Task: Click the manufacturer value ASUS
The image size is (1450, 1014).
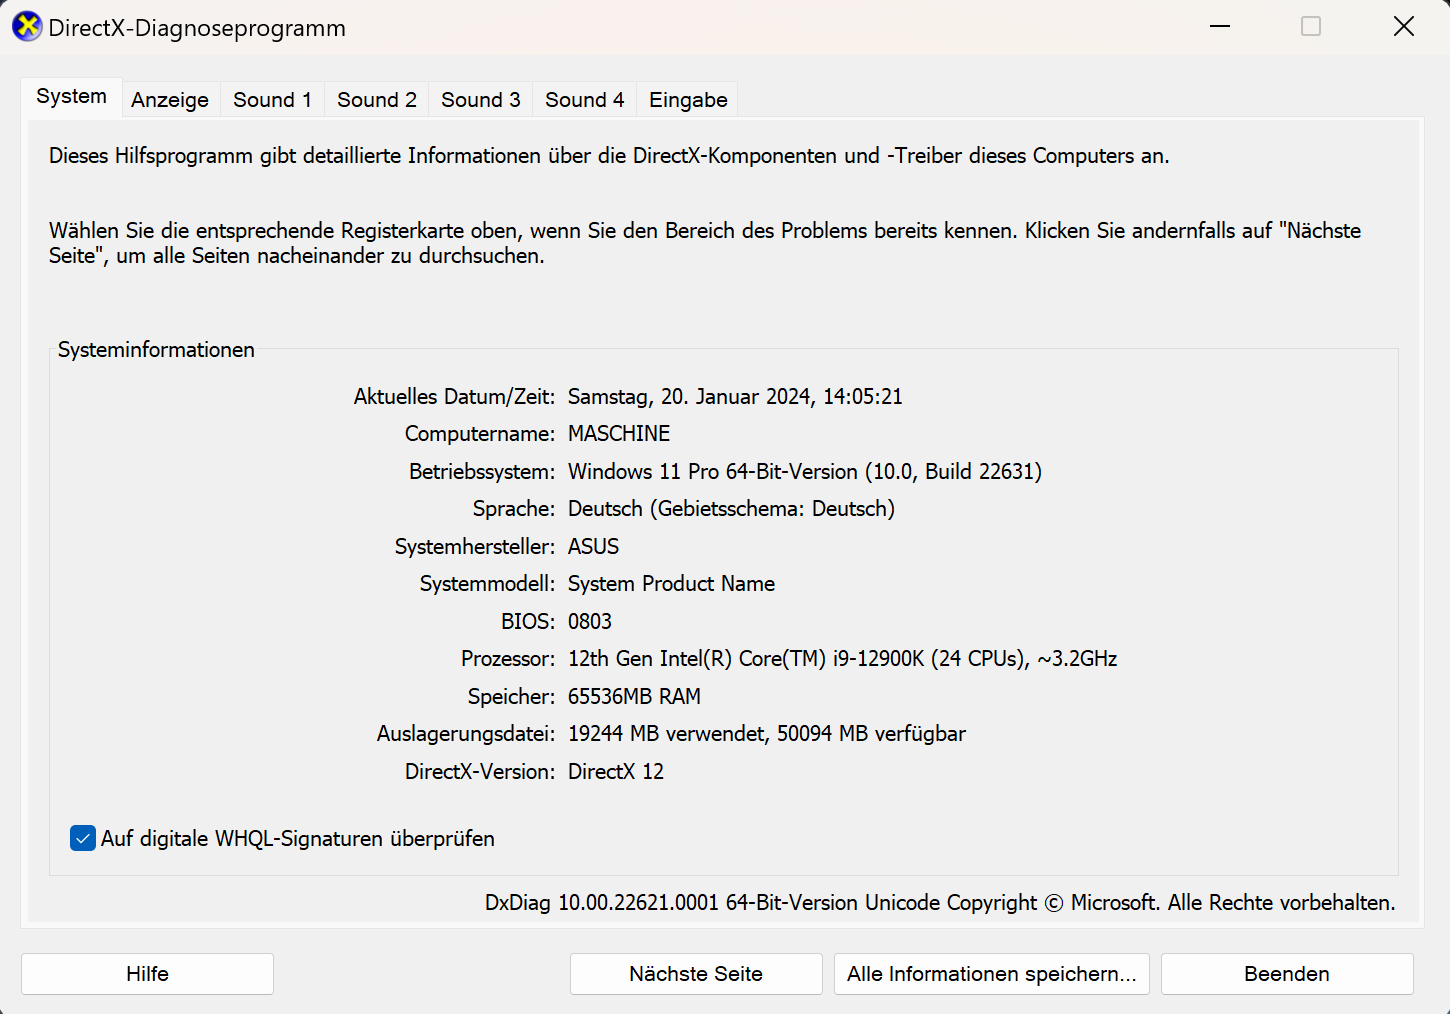Action: point(594,547)
